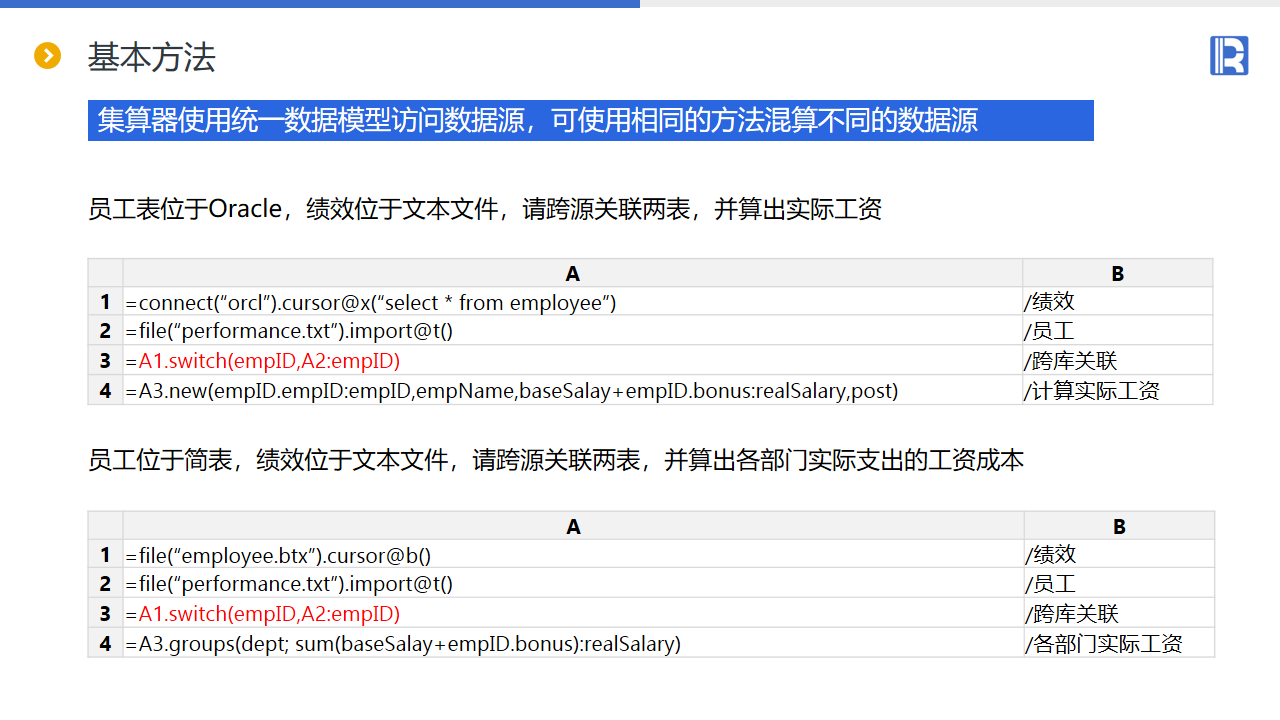Click the /各部门实际工资 comment cell
Image resolution: width=1280 pixels, height=720 pixels.
coord(1120,643)
